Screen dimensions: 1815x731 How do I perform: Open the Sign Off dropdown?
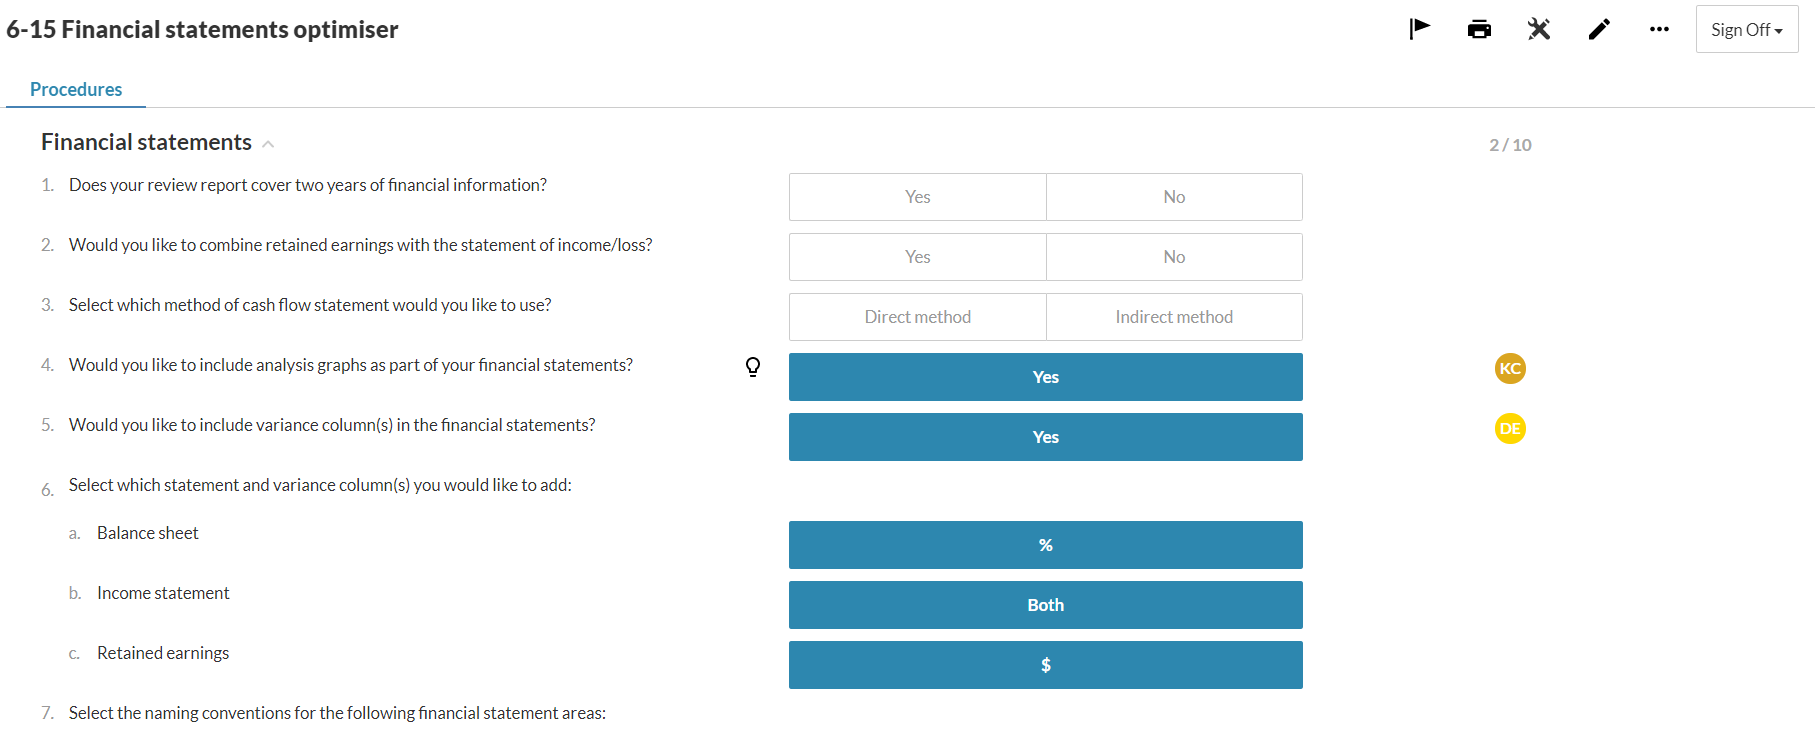(x=1747, y=29)
